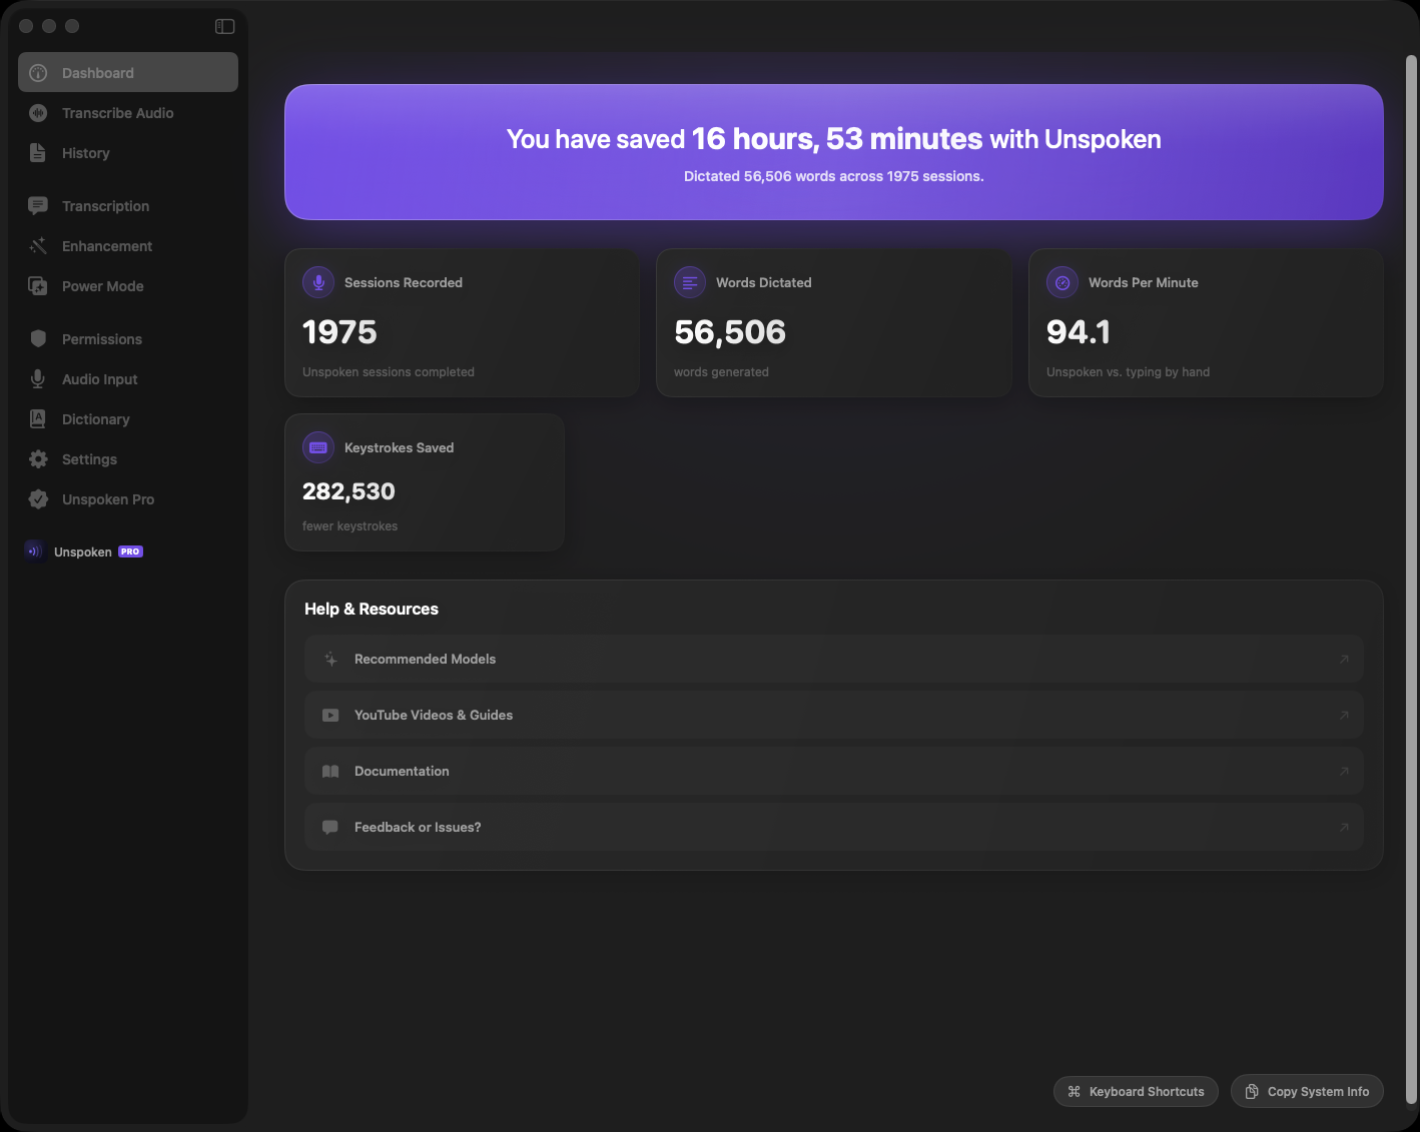Image resolution: width=1420 pixels, height=1132 pixels.
Task: Click the Keystrokes Saved keyboard icon
Action: coord(318,447)
